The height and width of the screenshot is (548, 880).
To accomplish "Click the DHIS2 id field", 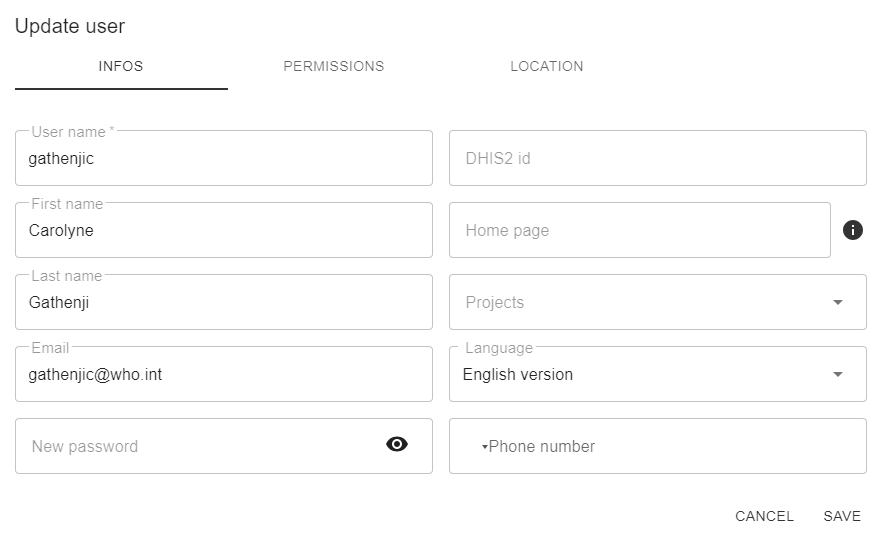I will click(657, 158).
